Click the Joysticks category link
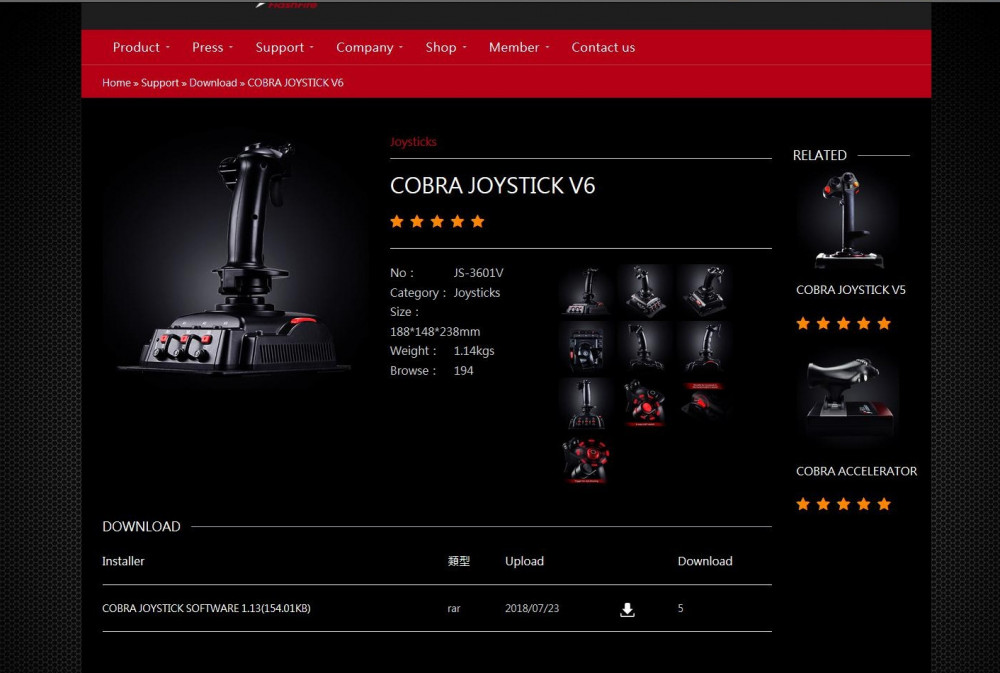 413,142
